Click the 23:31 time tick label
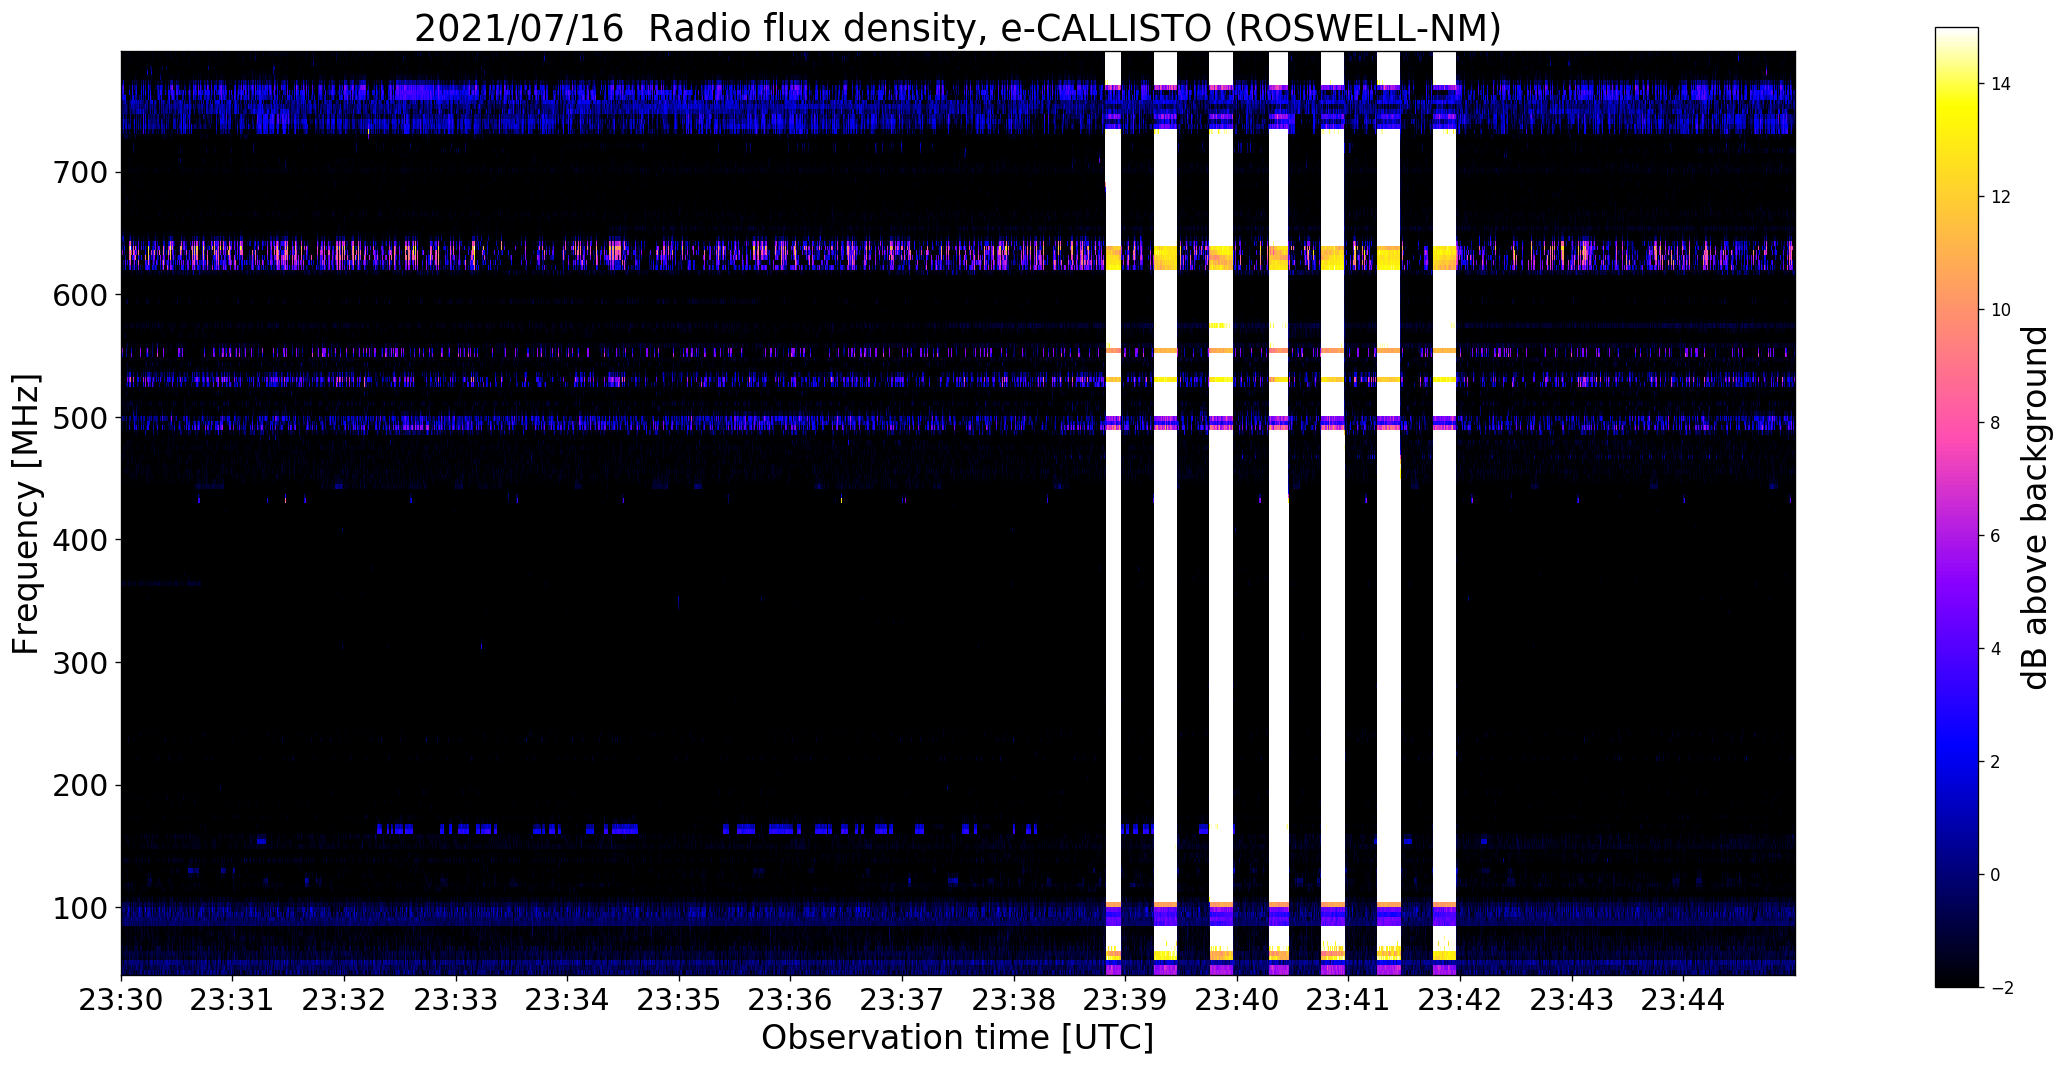2066x1067 pixels. point(233,1000)
